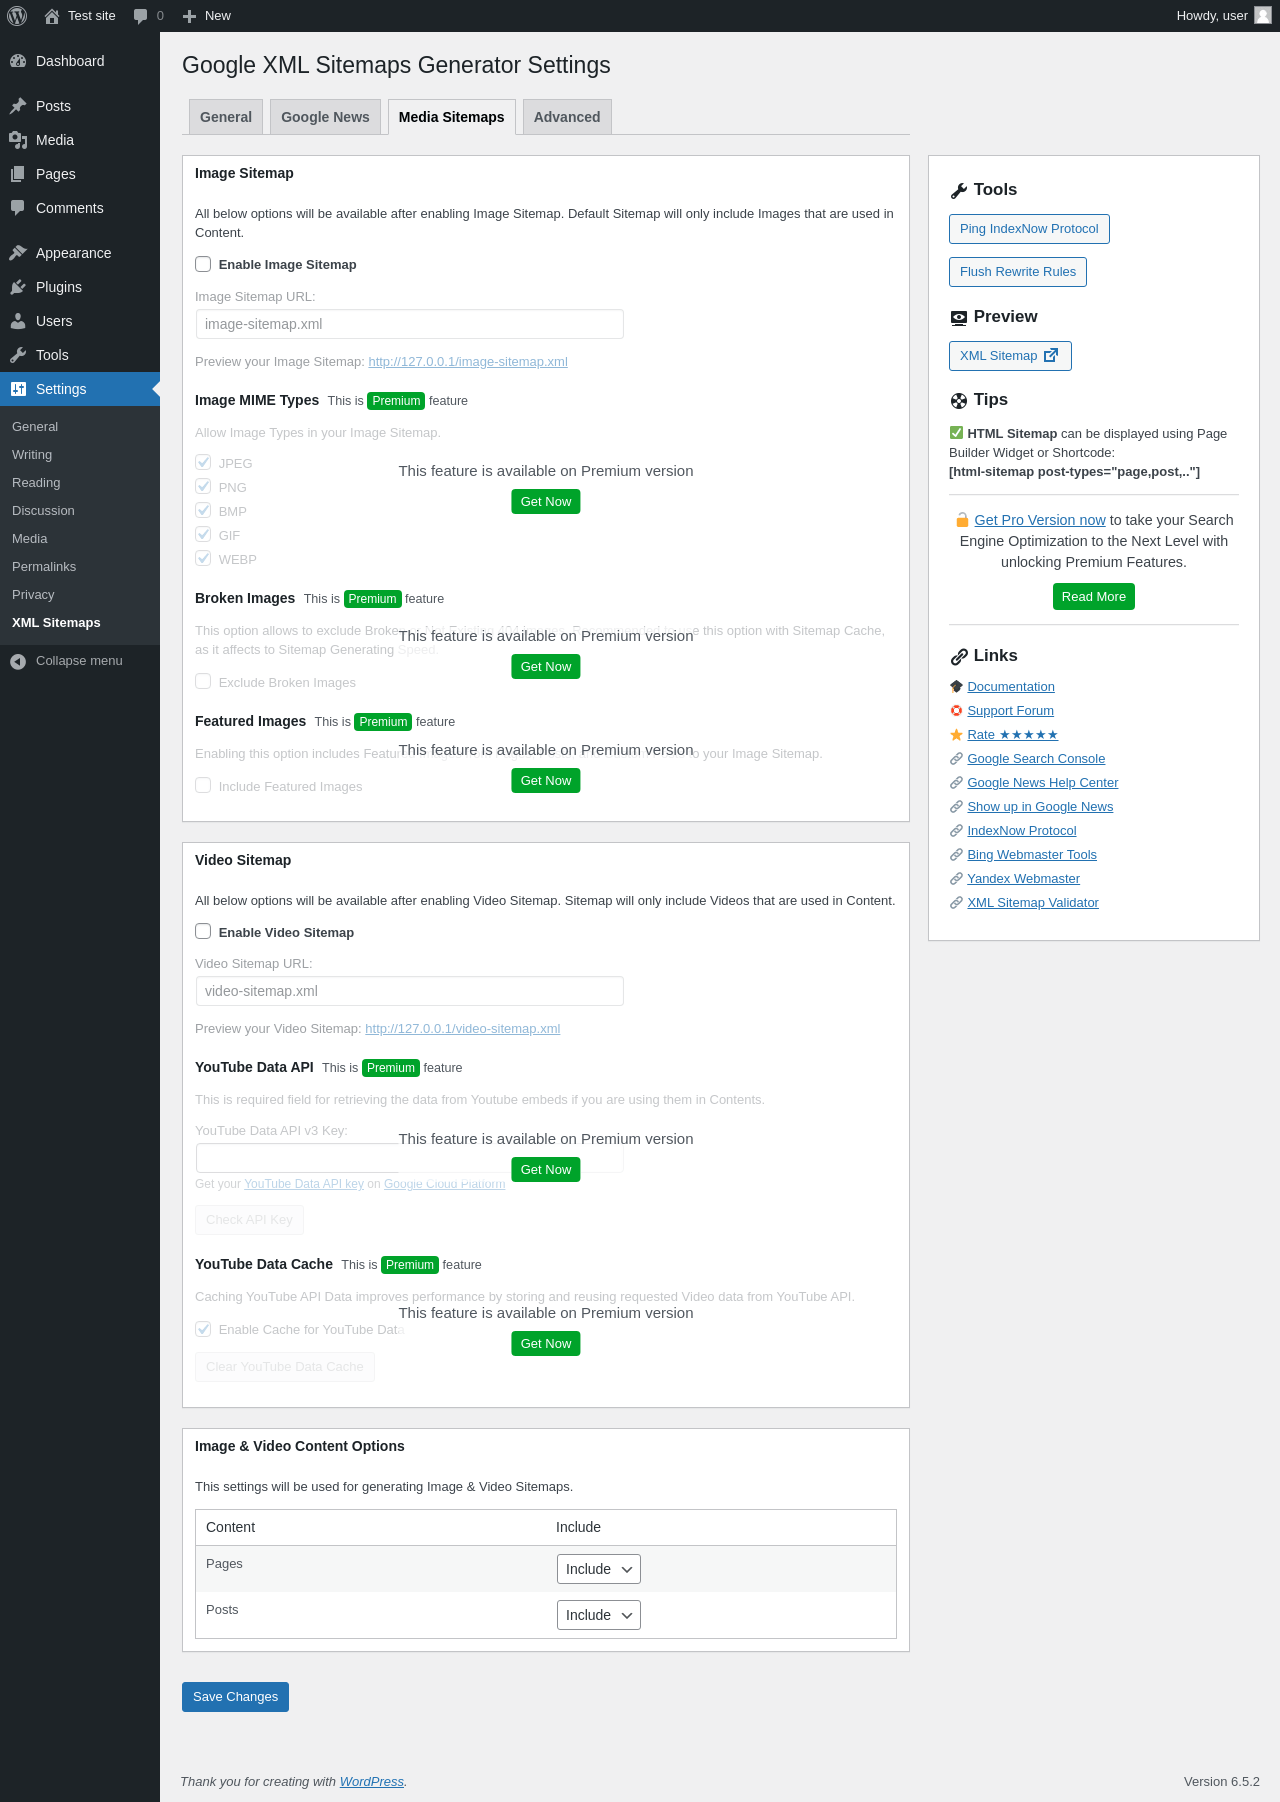
Task: Open the Posts Include dropdown
Action: pos(598,1615)
